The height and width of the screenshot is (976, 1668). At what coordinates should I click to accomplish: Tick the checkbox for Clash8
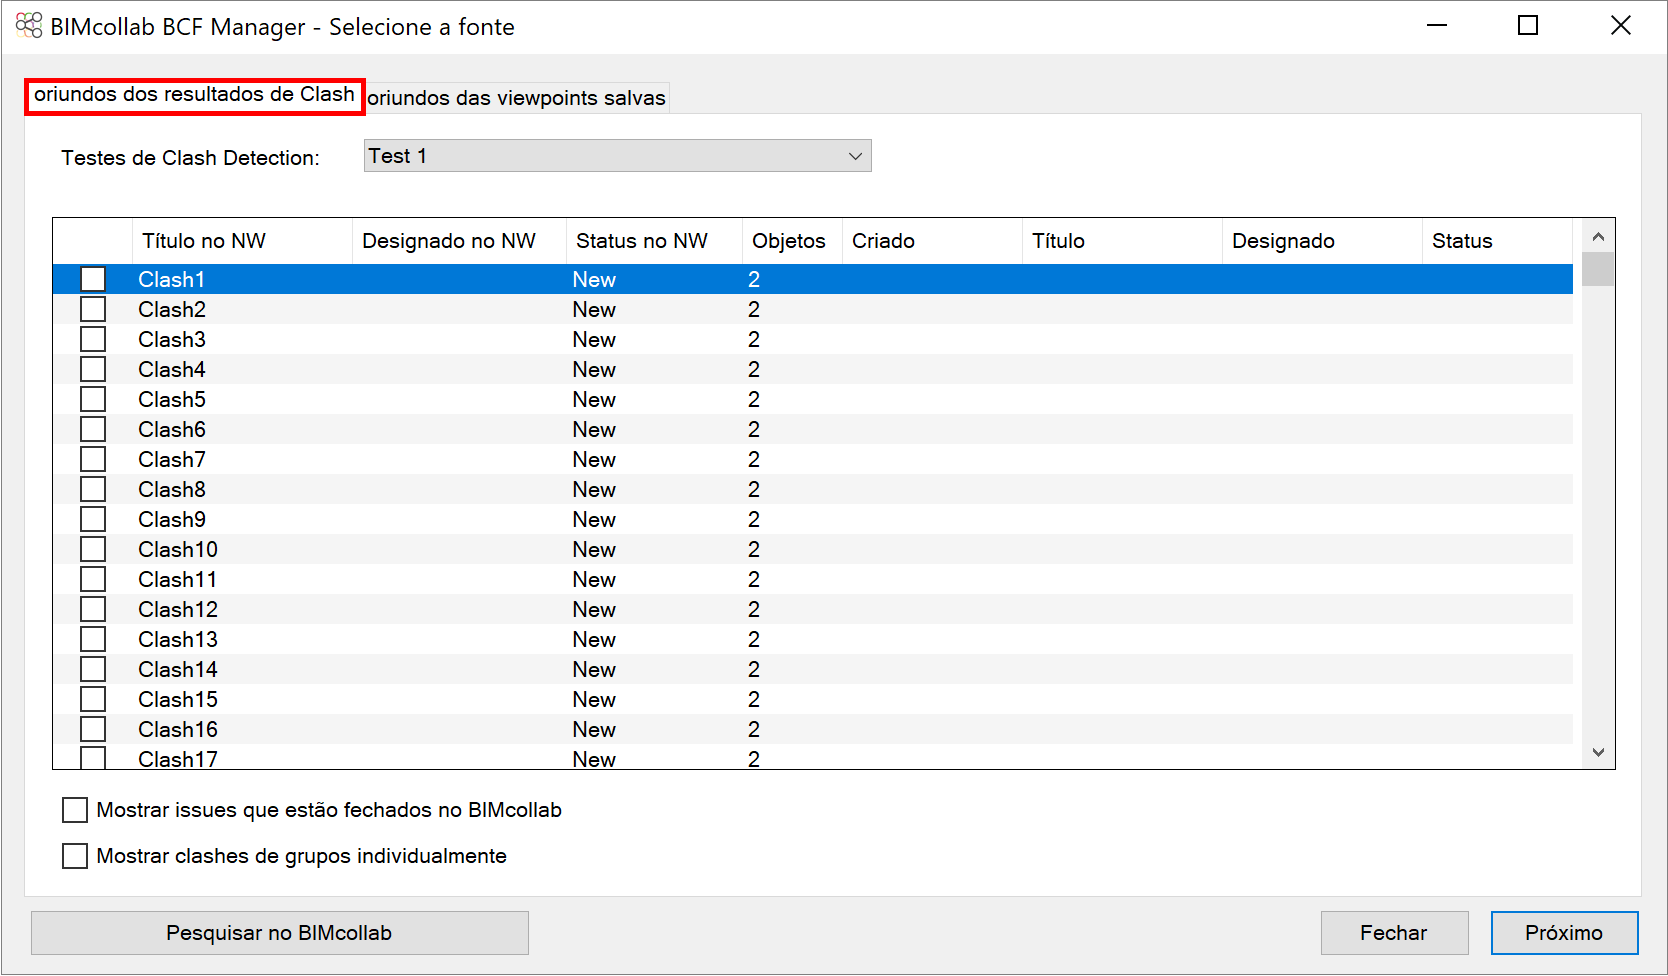point(93,489)
